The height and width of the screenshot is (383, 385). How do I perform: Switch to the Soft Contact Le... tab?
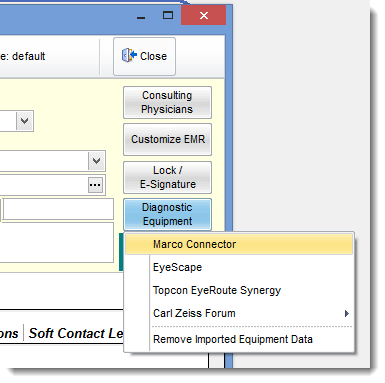point(76,333)
